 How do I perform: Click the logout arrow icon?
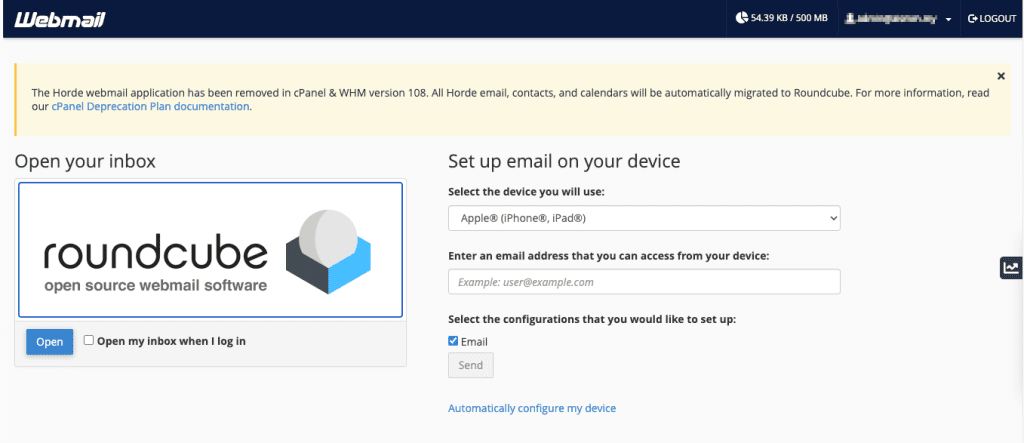point(972,18)
